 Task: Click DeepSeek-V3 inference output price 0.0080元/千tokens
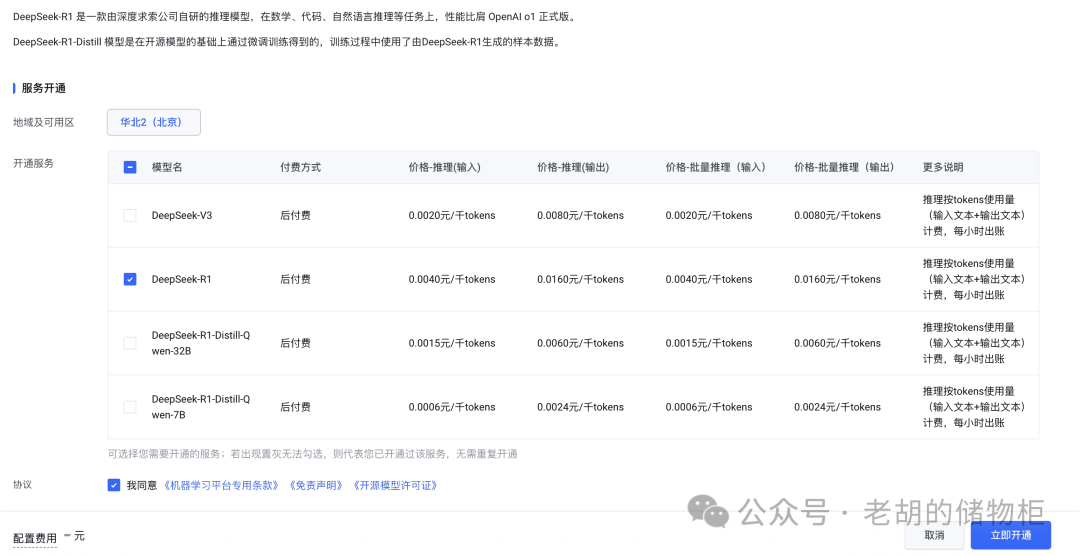tap(581, 215)
